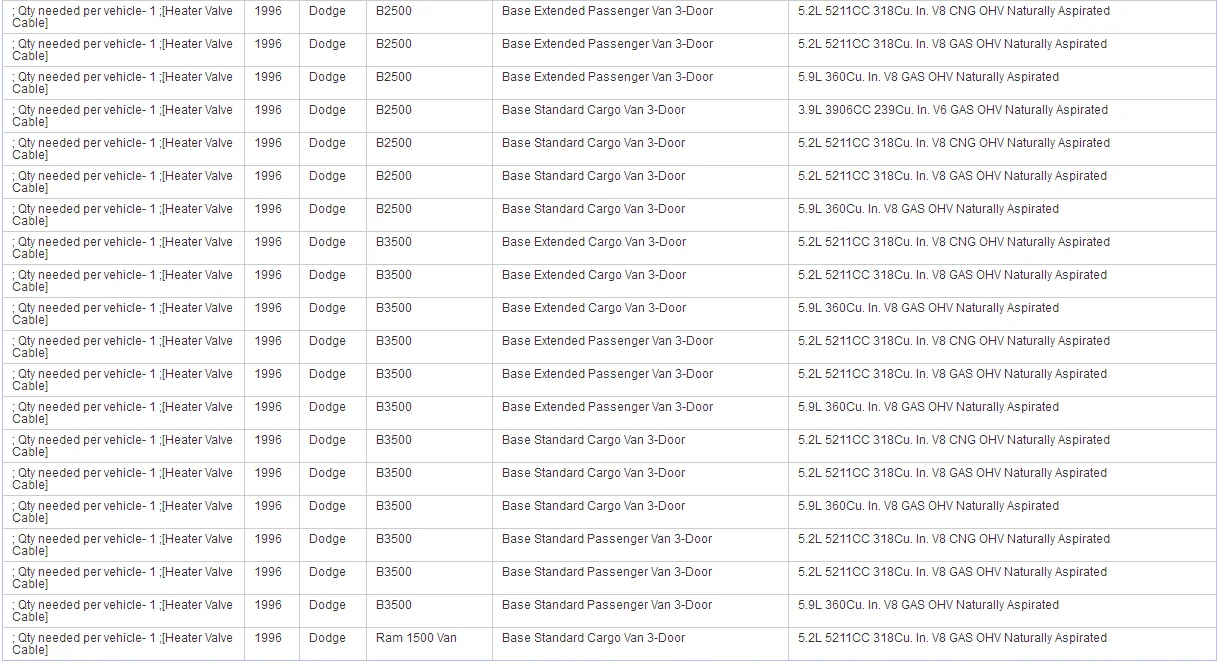Select 5.9L 360Cu. engine cell for B3500 Standard Passenger
Image resolution: width=1218 pixels, height=662 pixels.
coord(1002,611)
